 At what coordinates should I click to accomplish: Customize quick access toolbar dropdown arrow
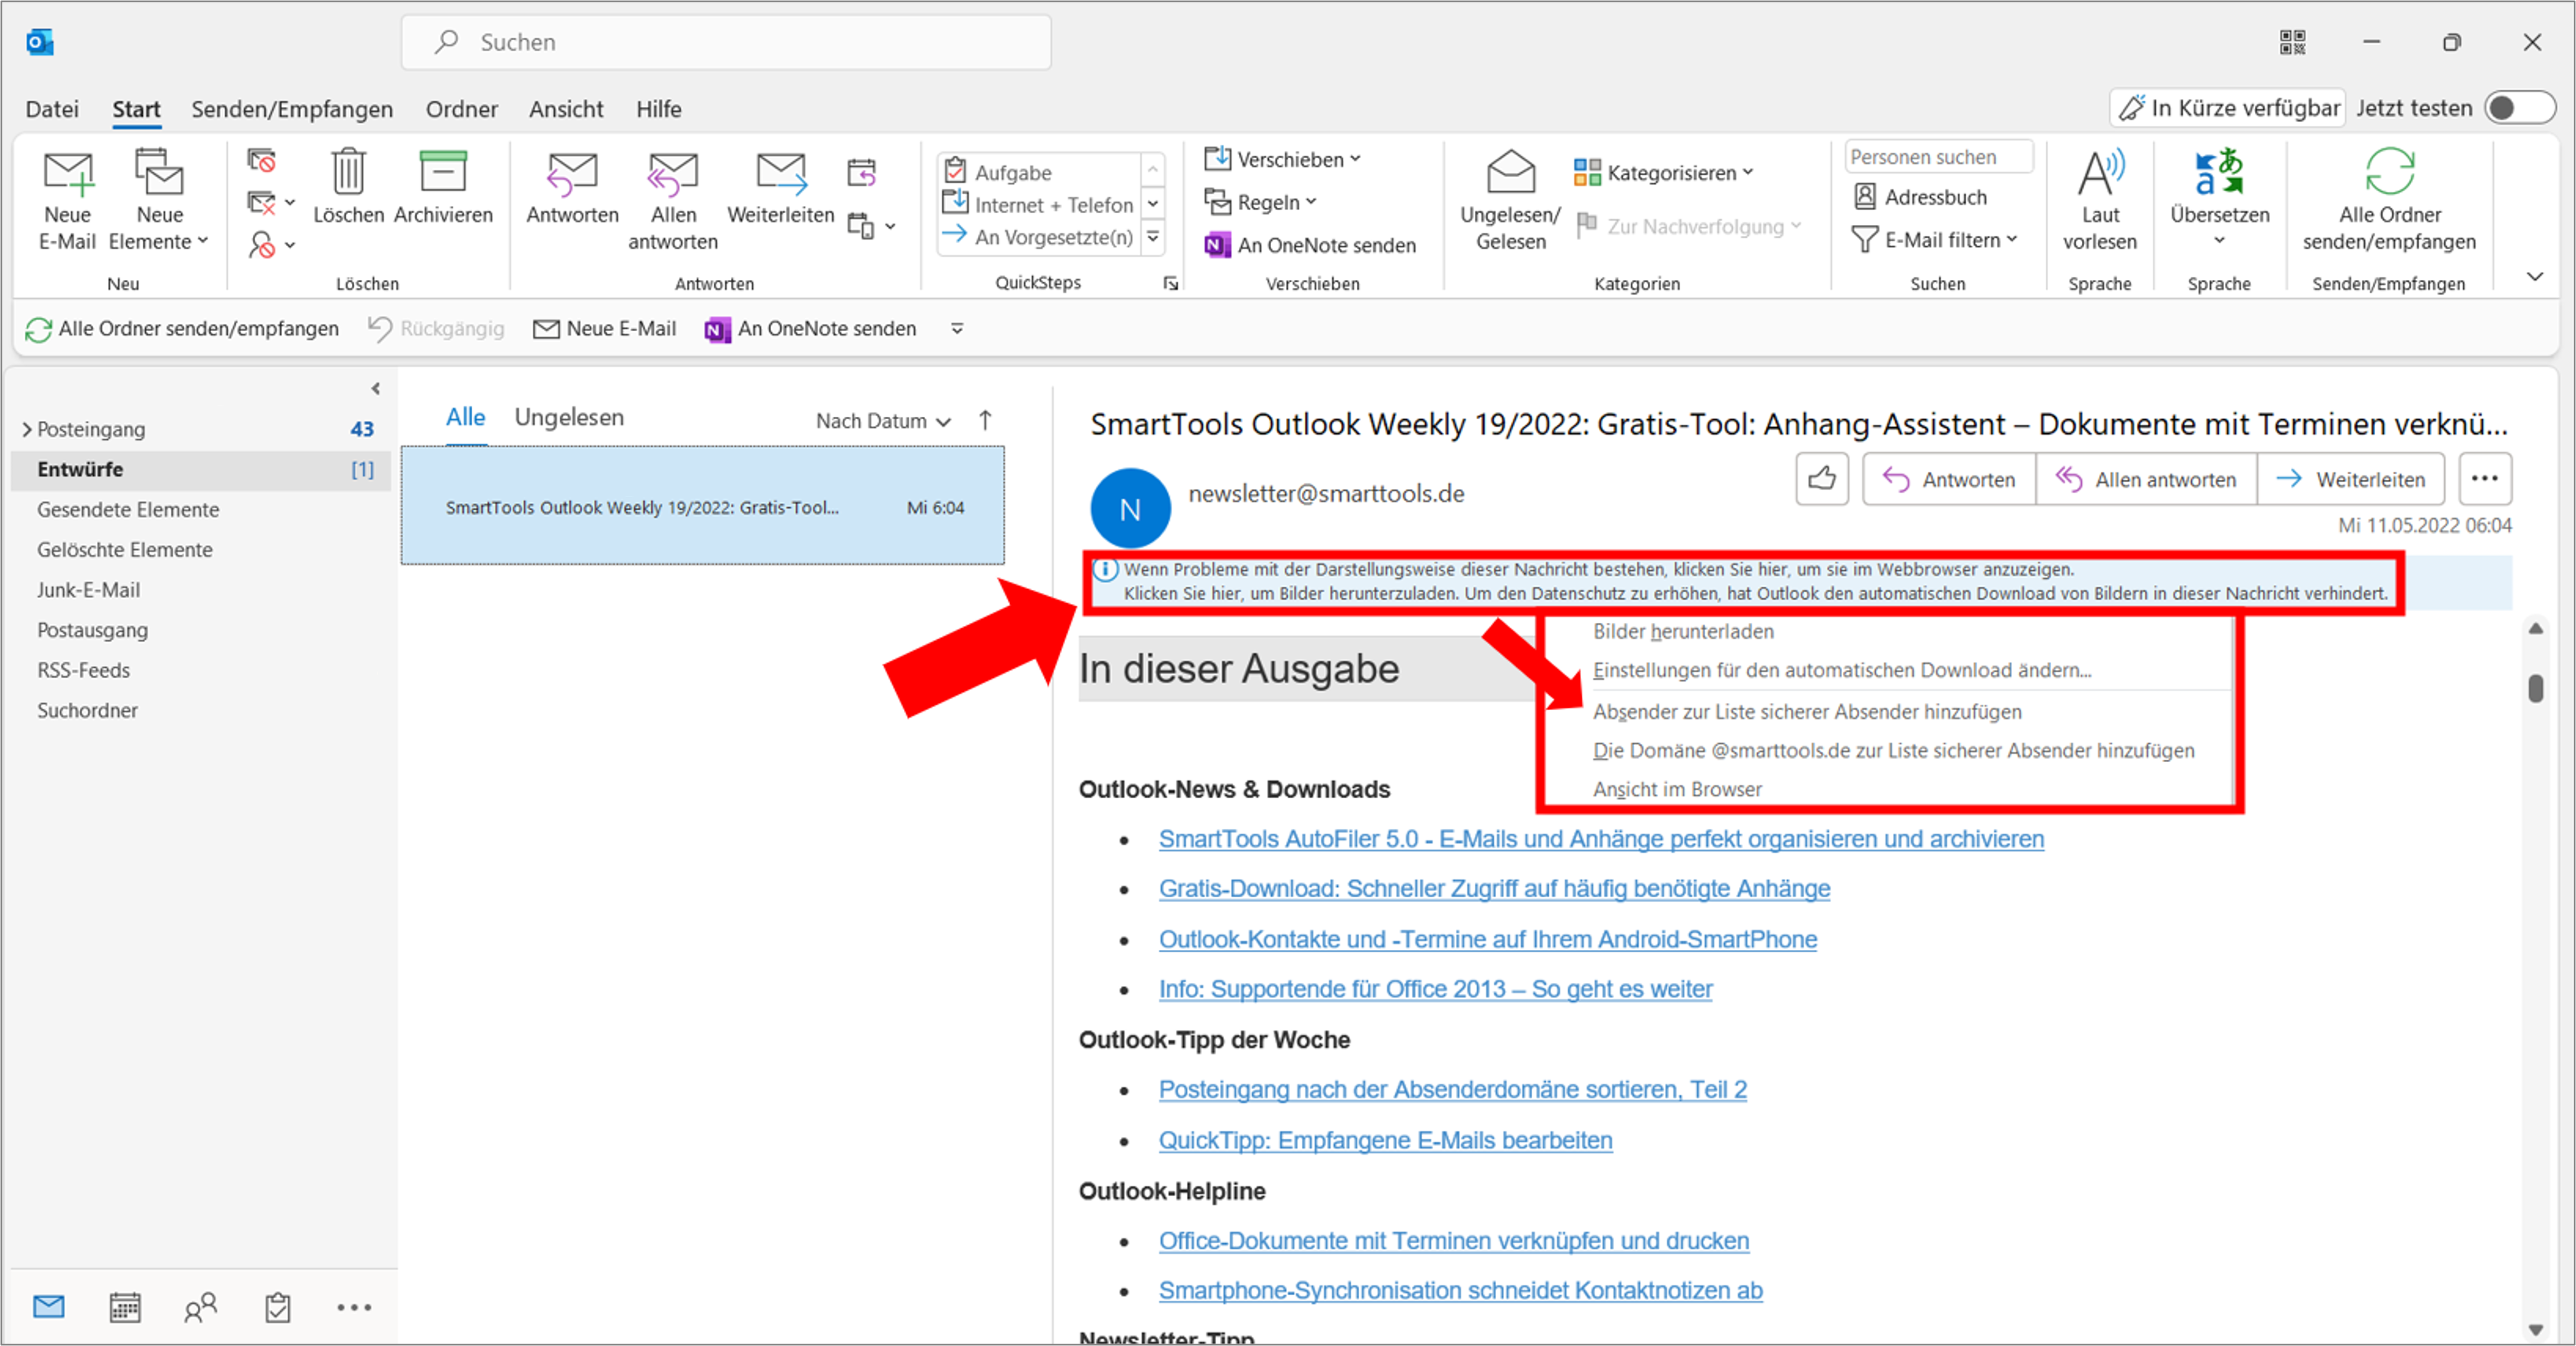(957, 329)
